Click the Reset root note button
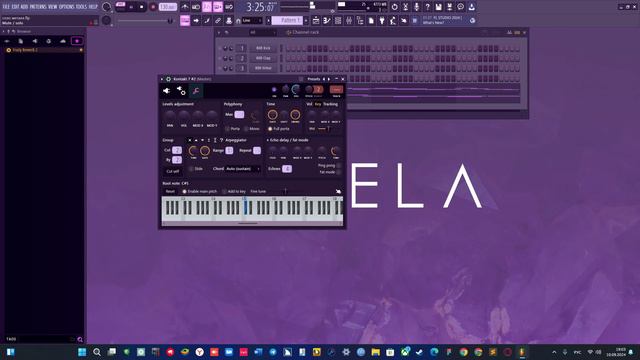The image size is (640, 360). [x=170, y=191]
